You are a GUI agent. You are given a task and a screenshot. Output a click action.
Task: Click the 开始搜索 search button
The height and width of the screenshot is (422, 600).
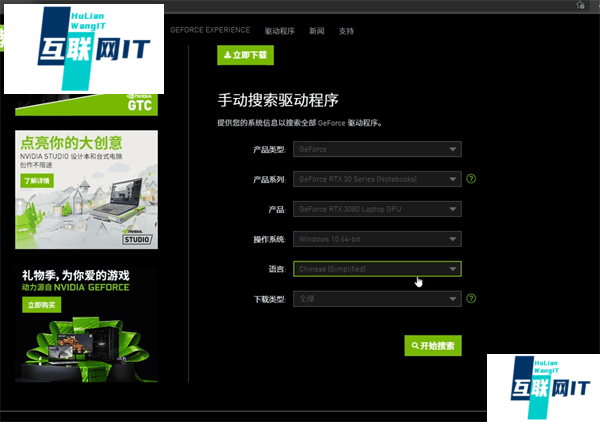[433, 345]
